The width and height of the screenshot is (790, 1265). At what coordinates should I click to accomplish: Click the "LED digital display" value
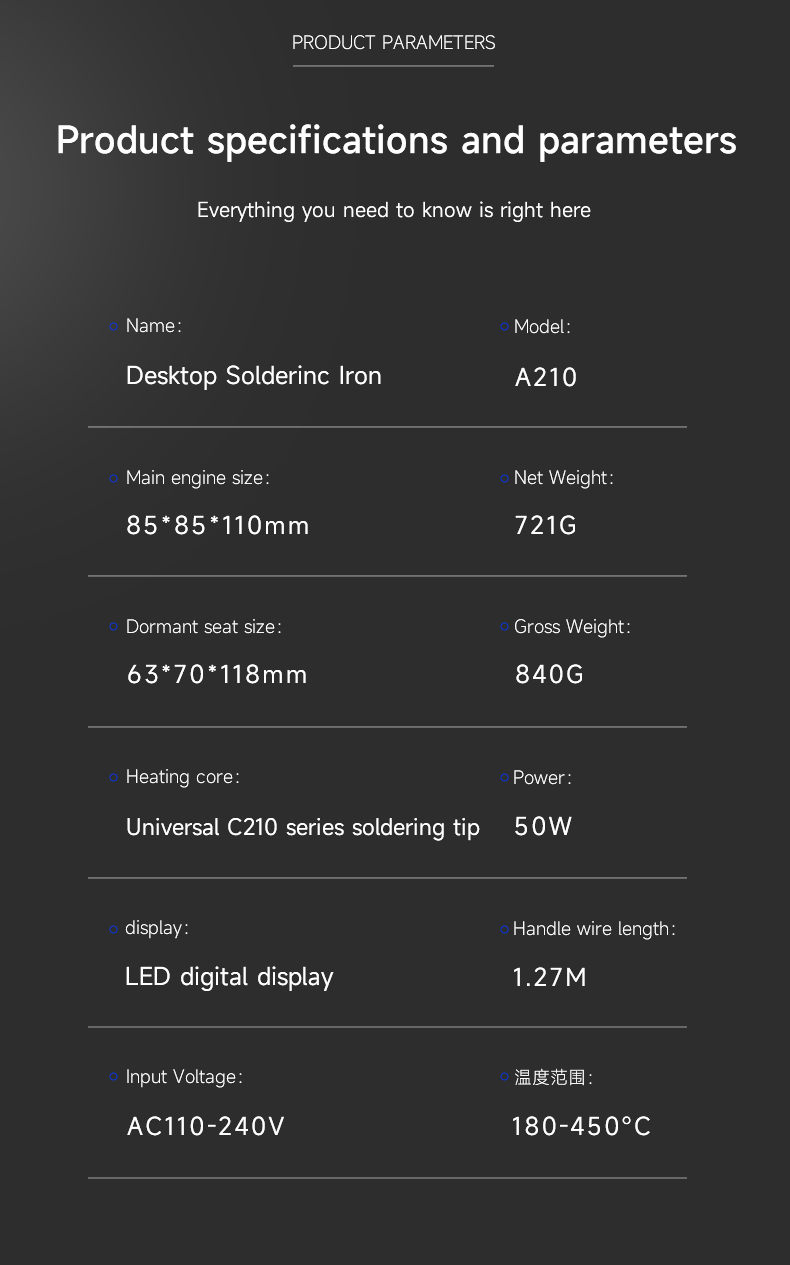point(229,977)
